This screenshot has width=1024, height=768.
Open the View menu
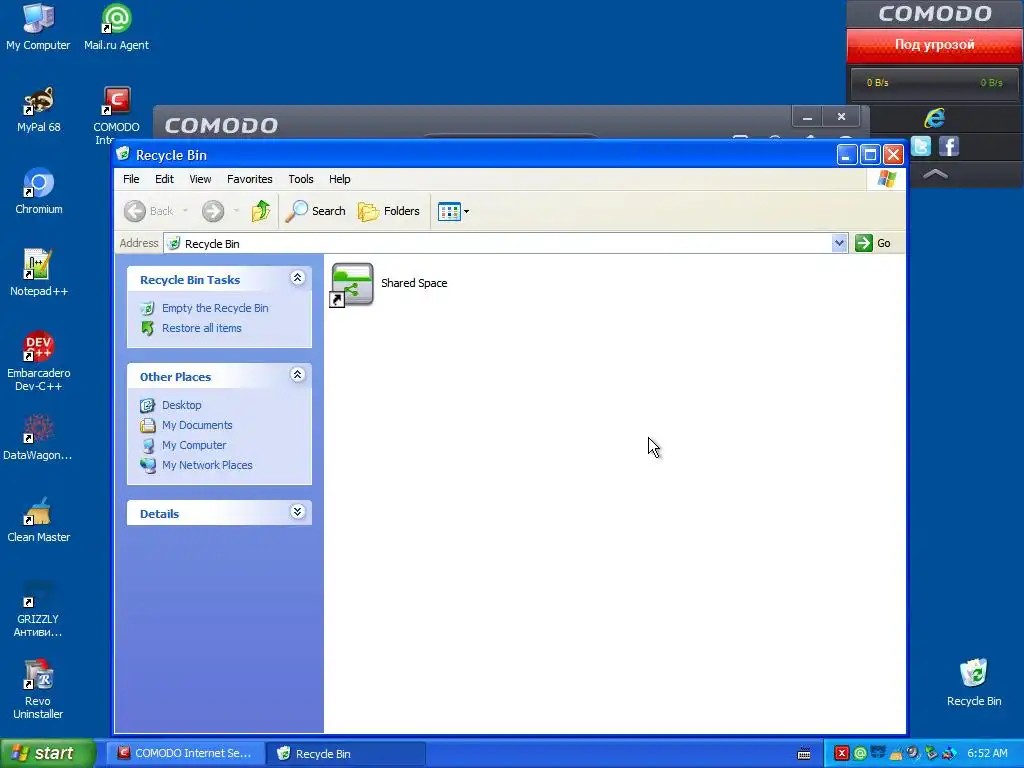point(200,179)
